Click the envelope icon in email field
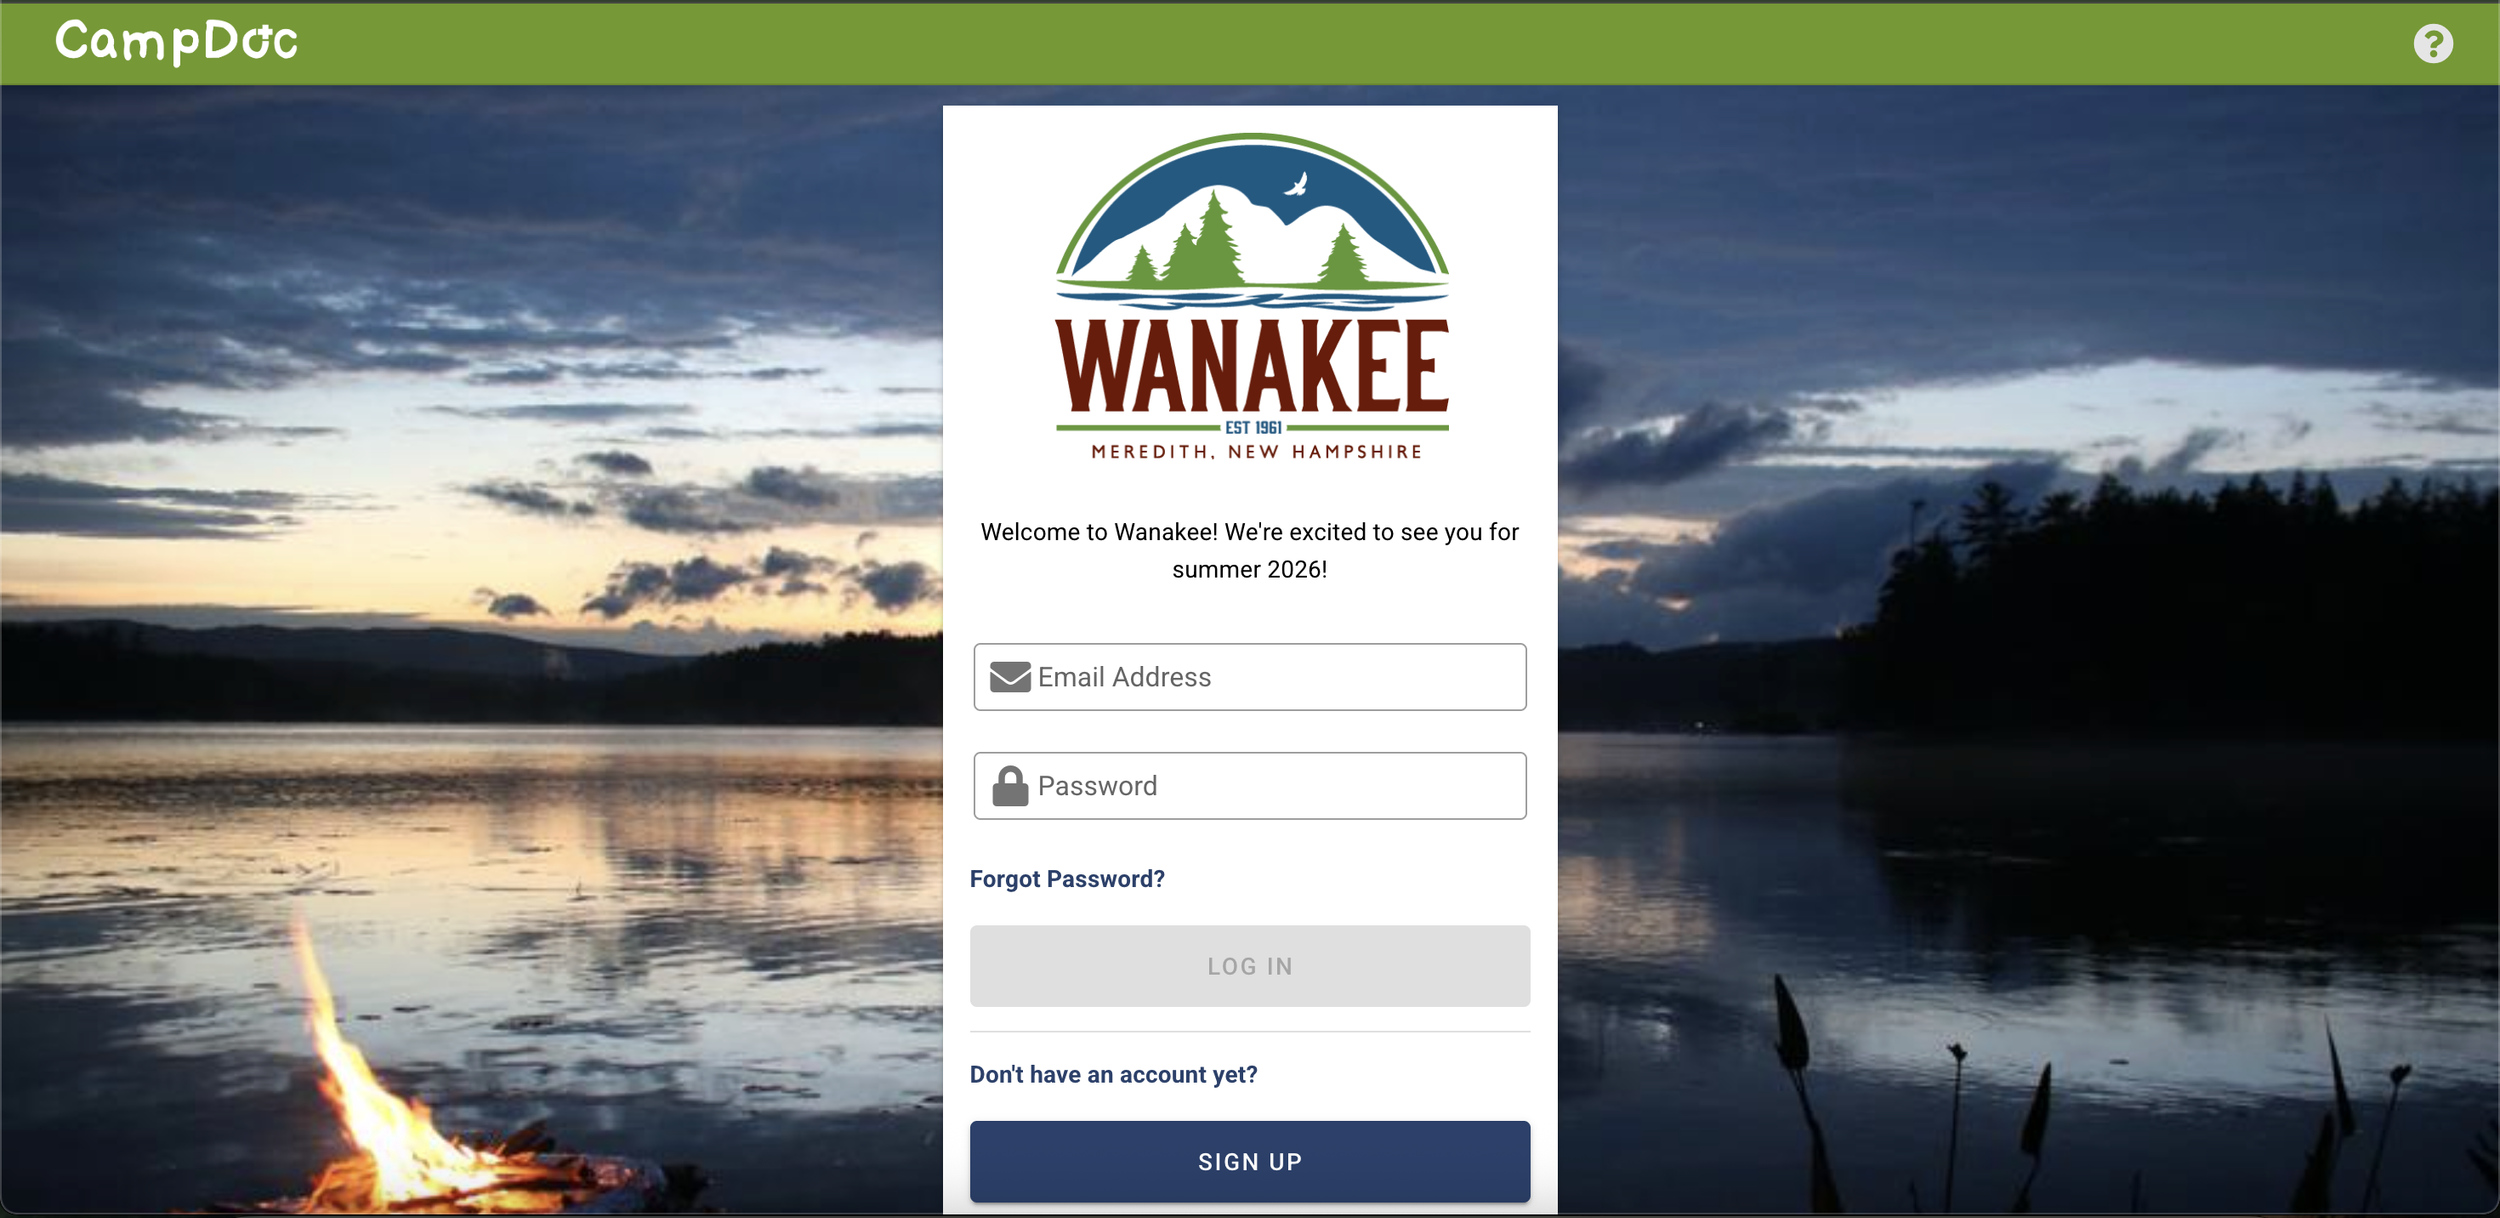This screenshot has height=1218, width=2500. pyautogui.click(x=1010, y=677)
